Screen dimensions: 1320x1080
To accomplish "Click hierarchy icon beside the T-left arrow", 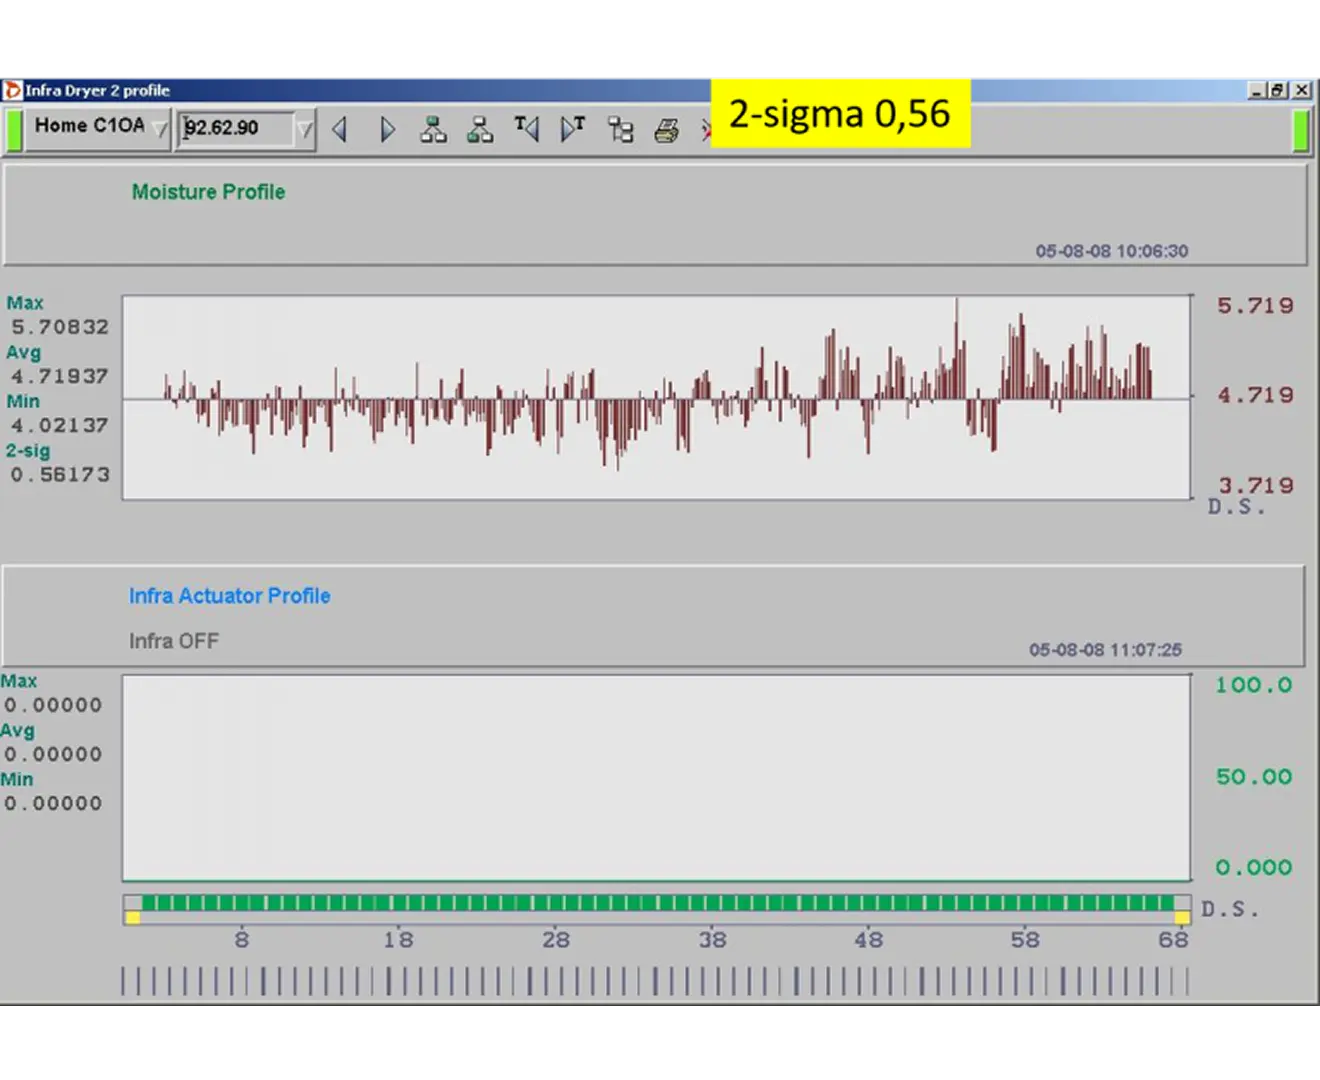I will click(x=480, y=130).
